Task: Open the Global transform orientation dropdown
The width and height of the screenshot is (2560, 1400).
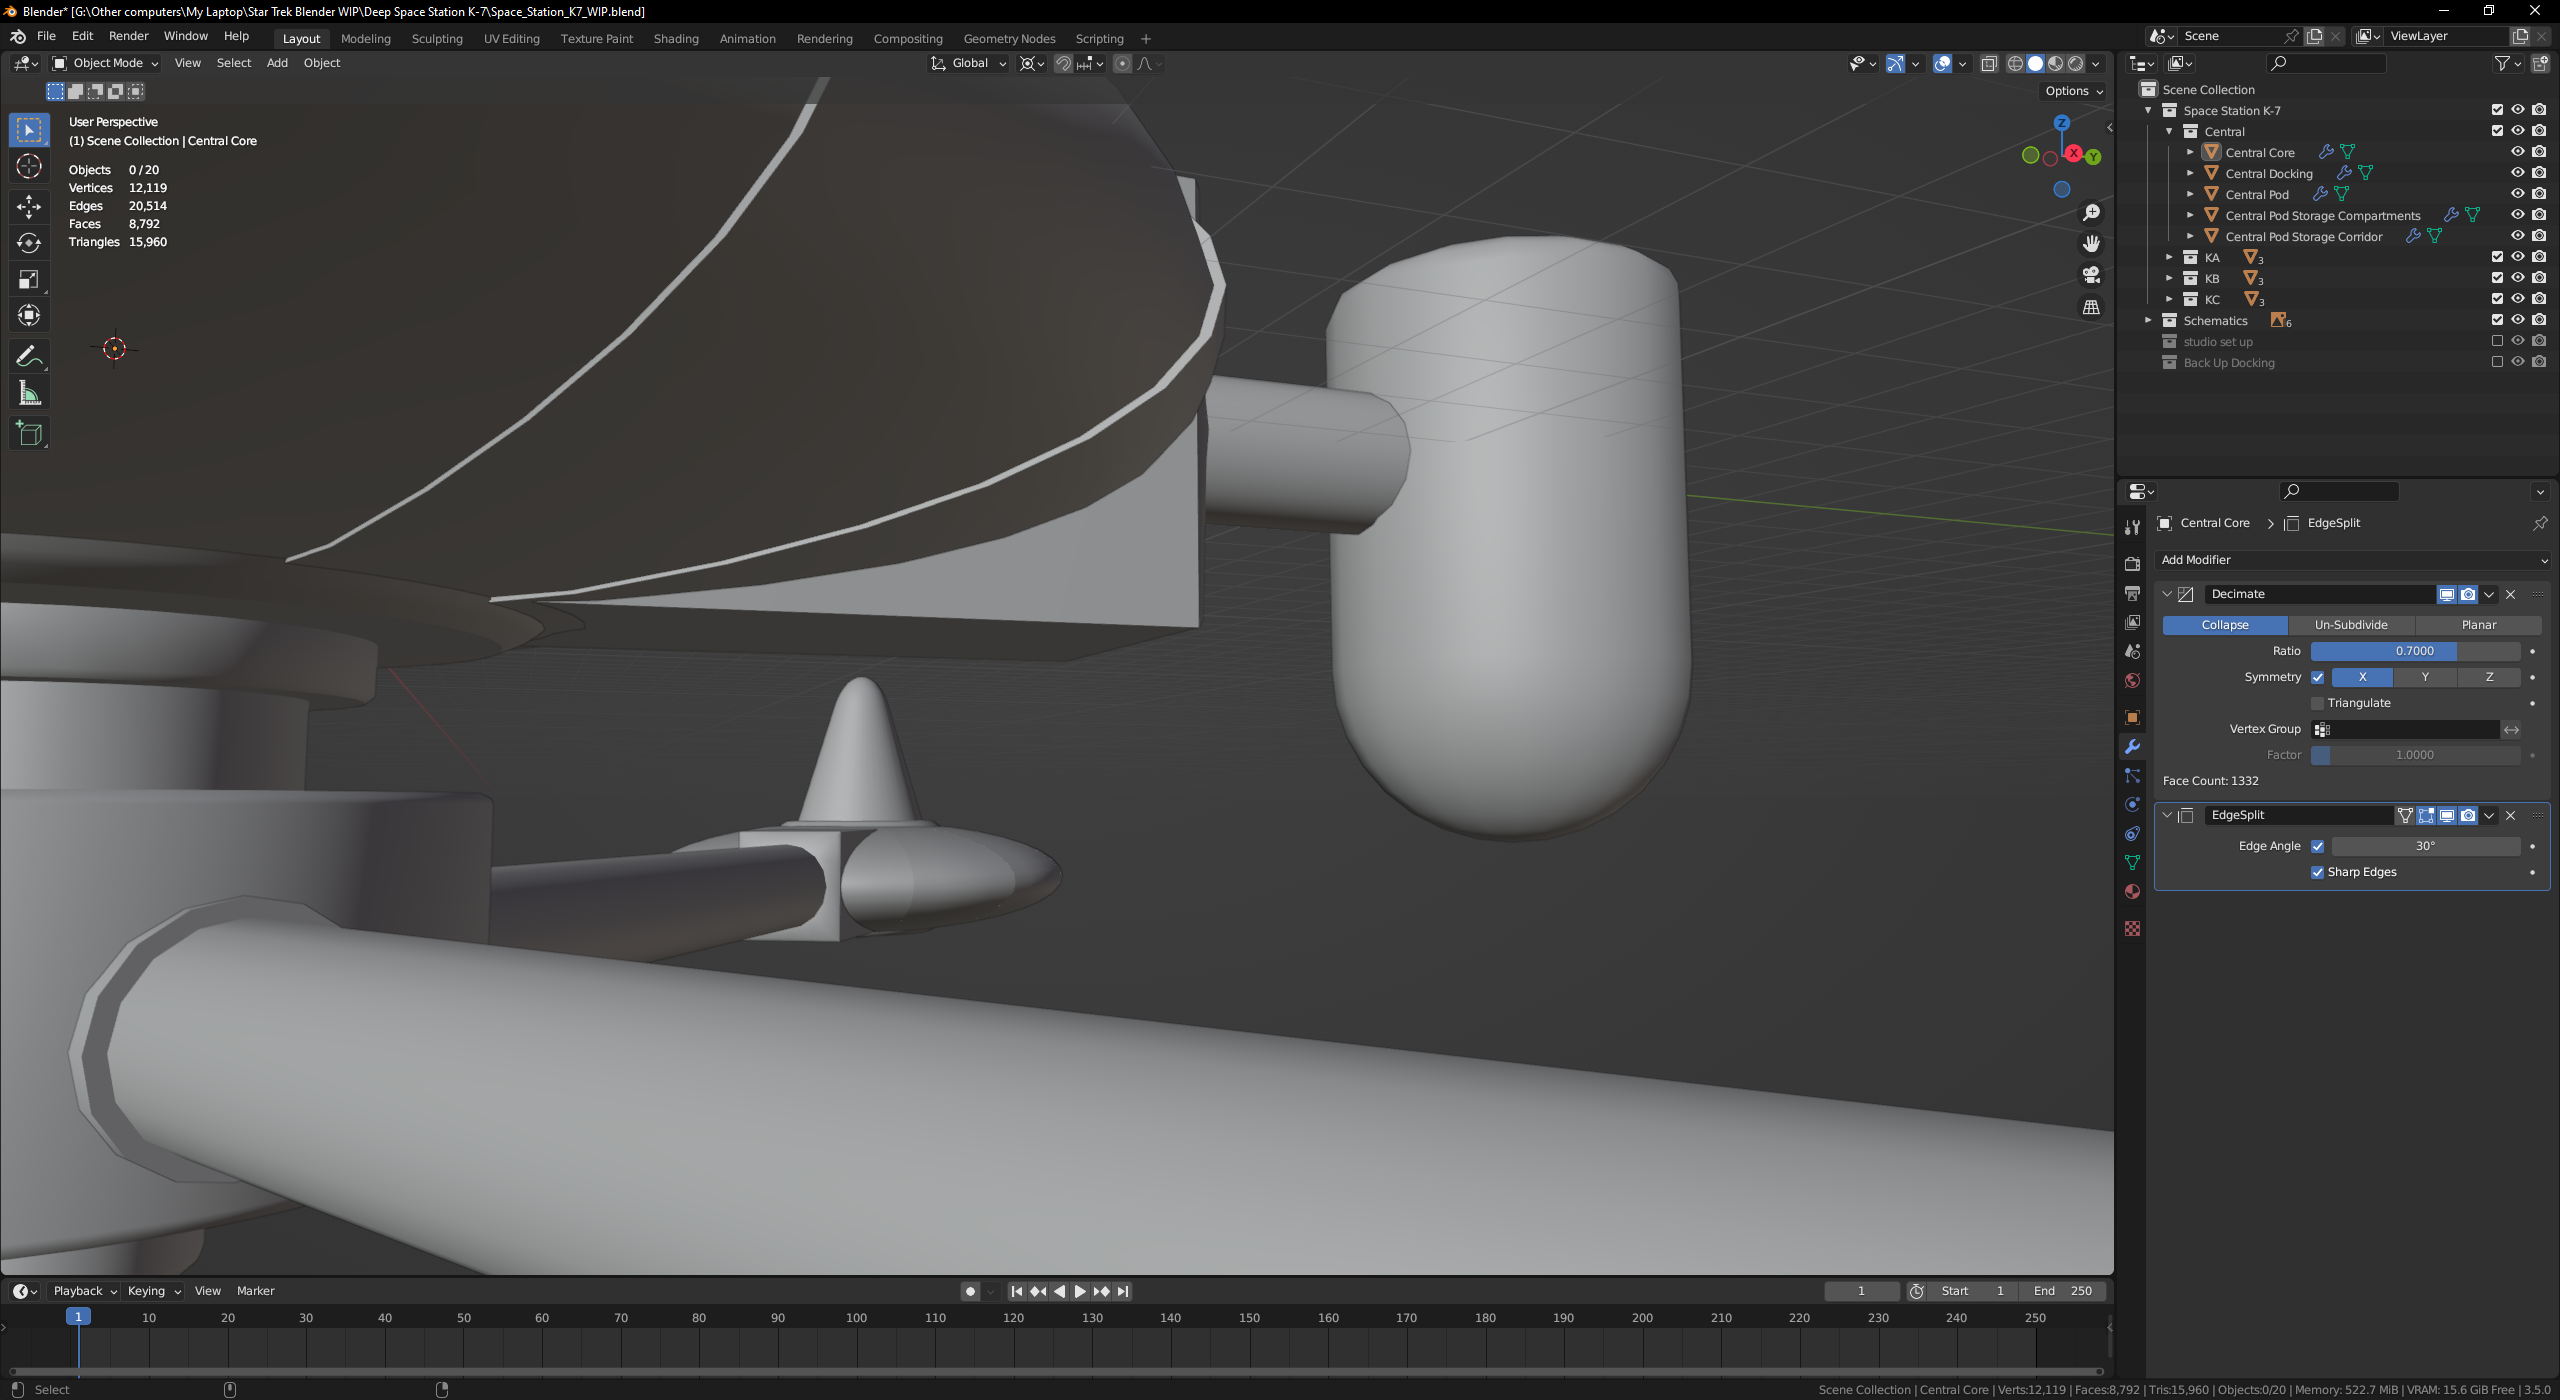Action: [x=968, y=63]
